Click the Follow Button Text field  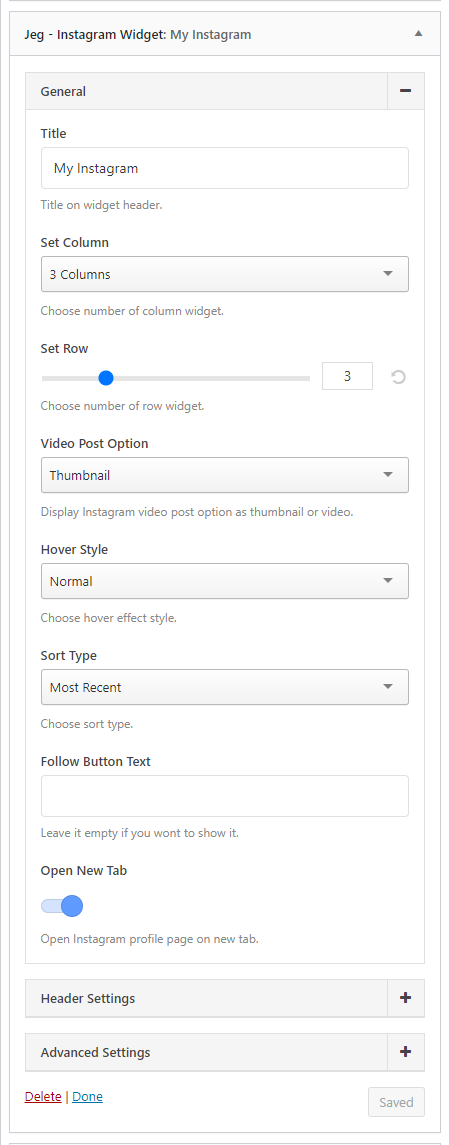(225, 796)
